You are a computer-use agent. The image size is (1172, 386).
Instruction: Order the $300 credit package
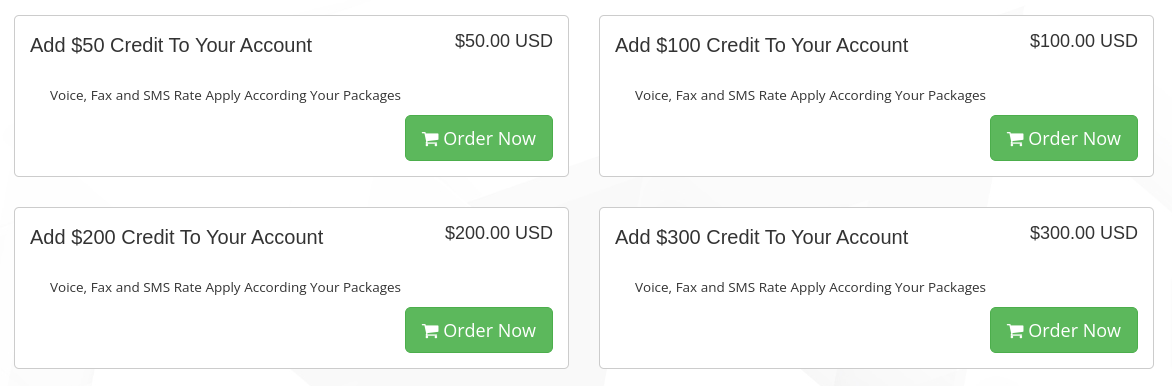click(1064, 330)
